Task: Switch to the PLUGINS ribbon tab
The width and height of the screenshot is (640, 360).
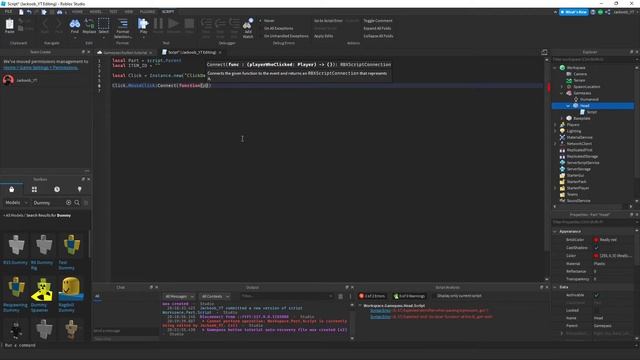Action: point(147,12)
